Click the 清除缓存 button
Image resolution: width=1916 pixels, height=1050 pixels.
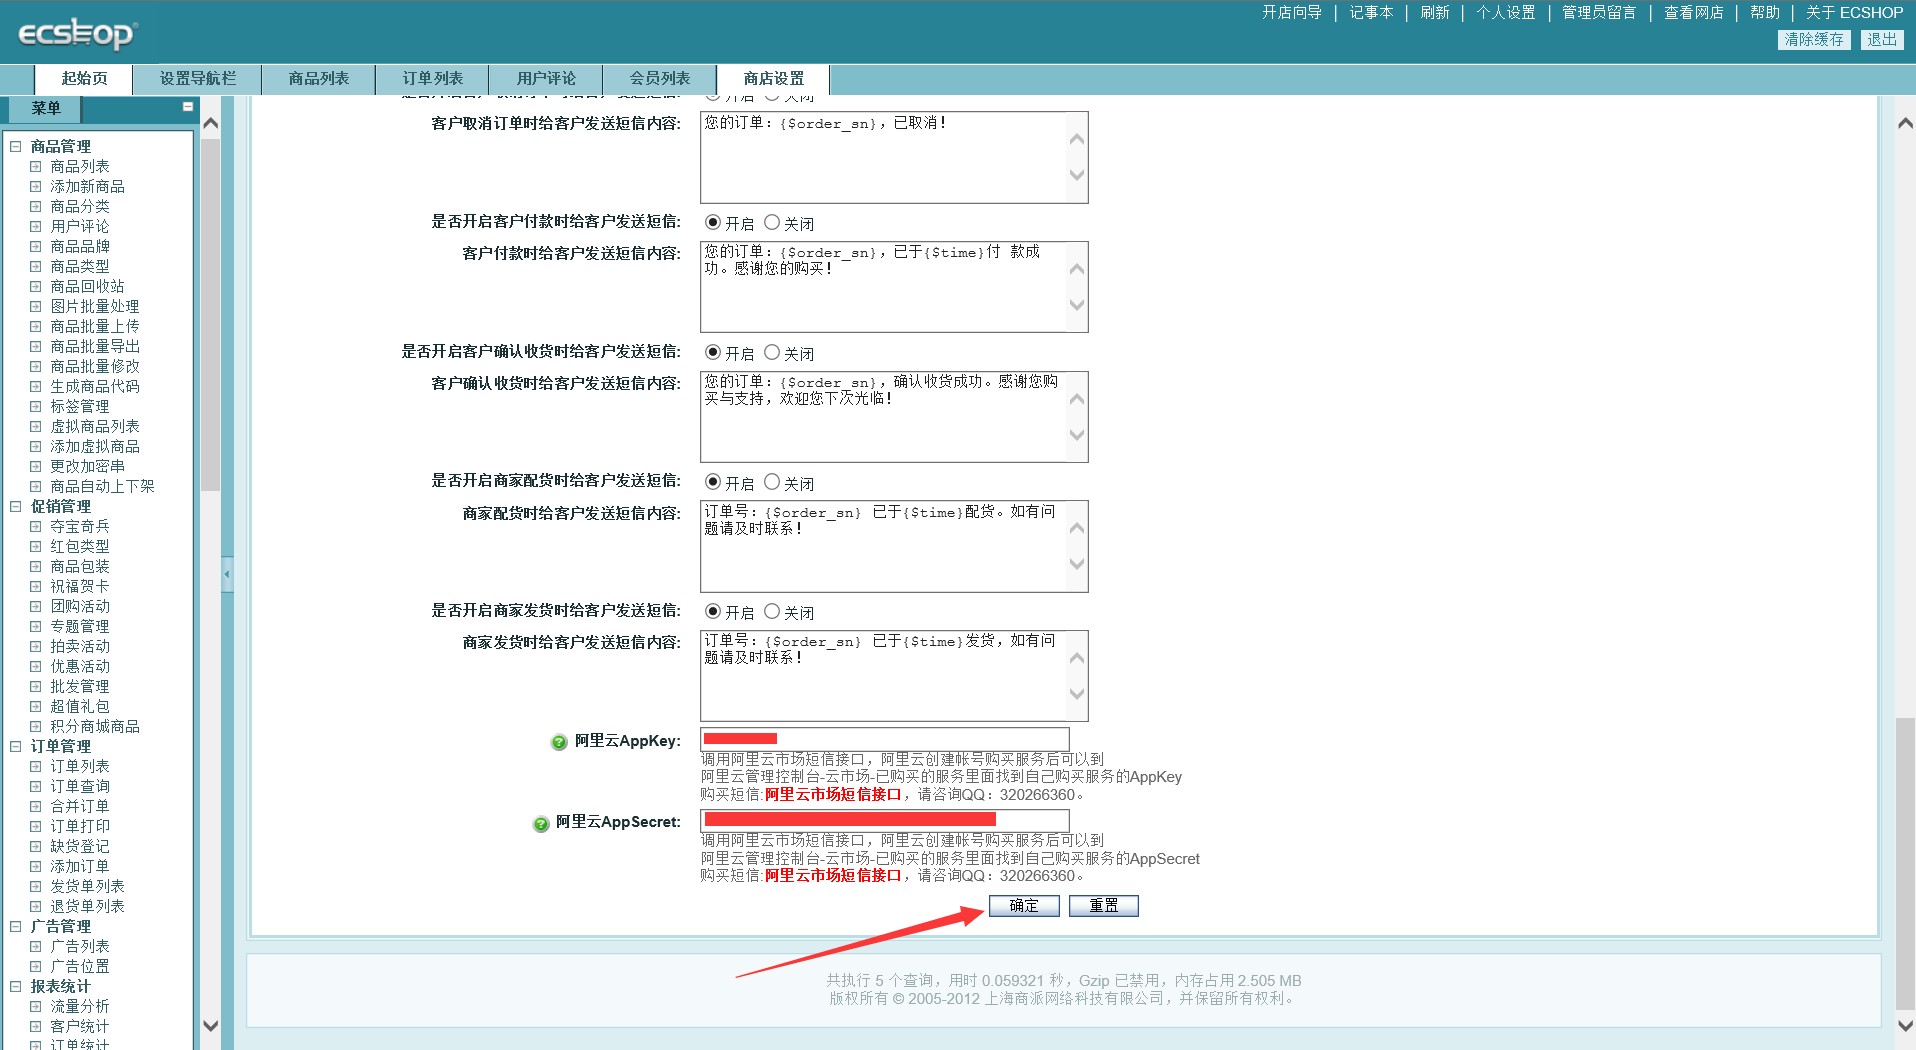point(1814,39)
